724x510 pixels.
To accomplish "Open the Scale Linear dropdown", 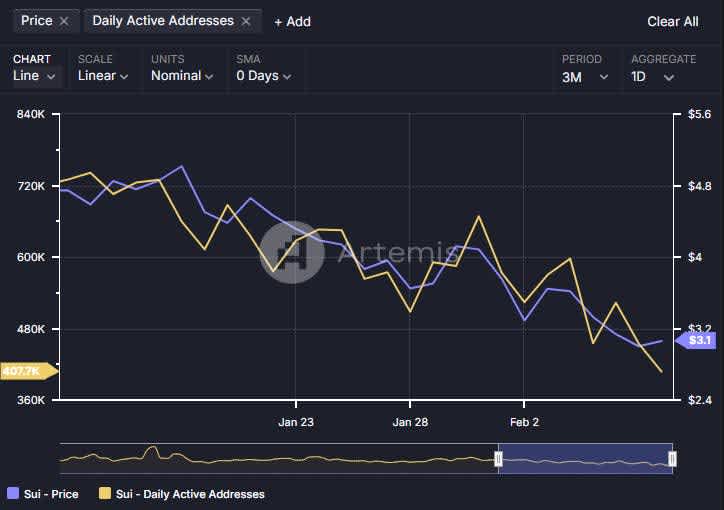I will coord(103,76).
